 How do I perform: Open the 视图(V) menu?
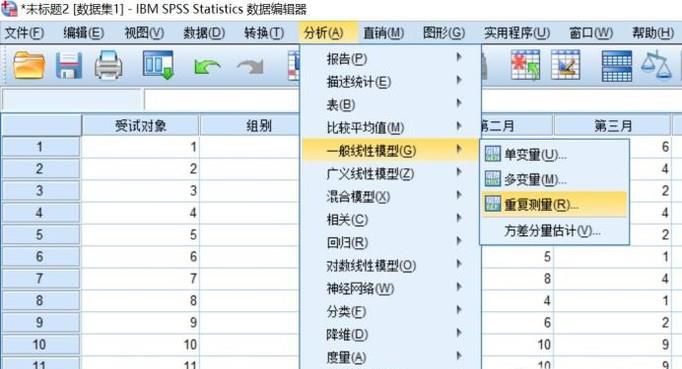point(144,33)
